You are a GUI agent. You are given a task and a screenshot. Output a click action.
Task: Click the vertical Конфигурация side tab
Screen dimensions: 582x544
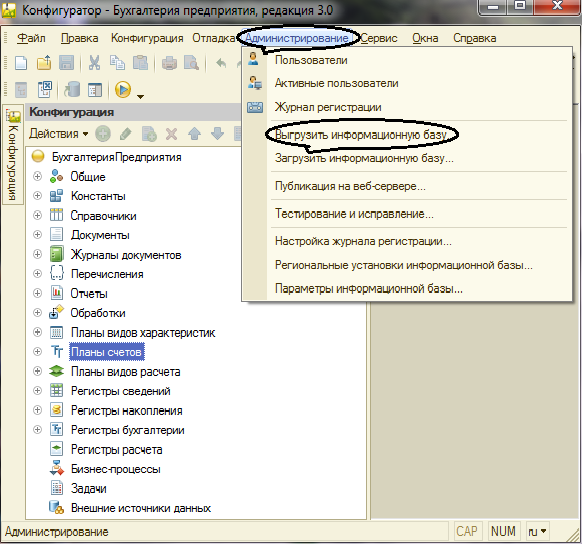coord(13,155)
